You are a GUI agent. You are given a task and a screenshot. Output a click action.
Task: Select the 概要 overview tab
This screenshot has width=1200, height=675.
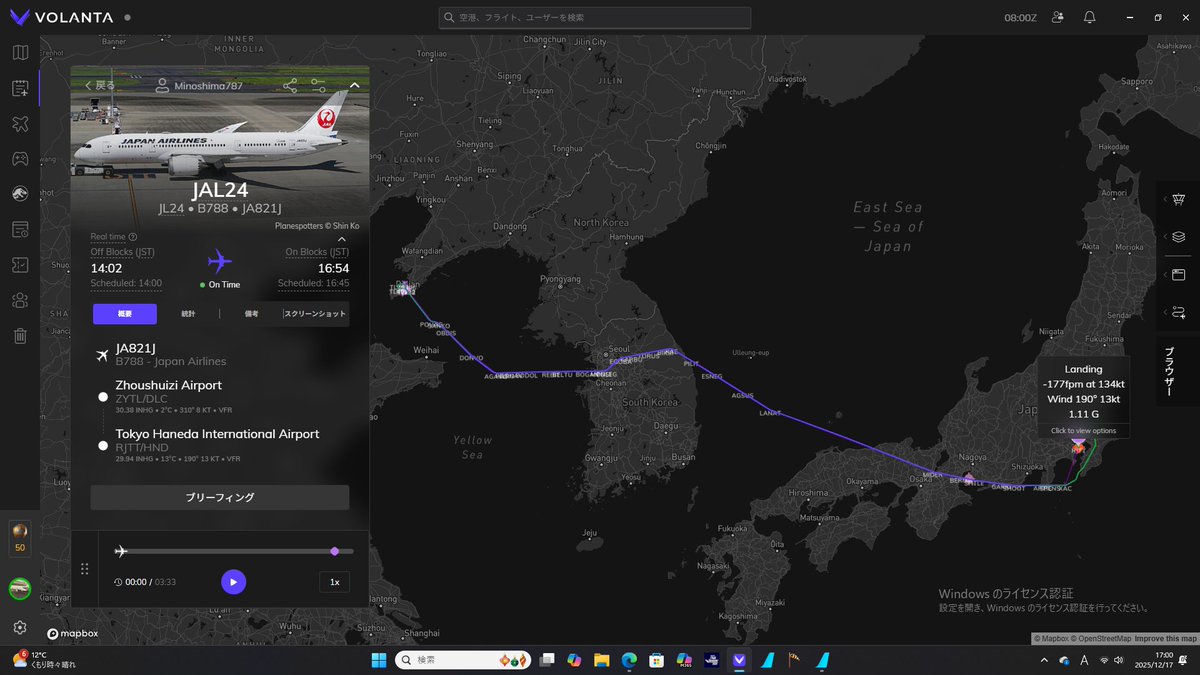(125, 314)
